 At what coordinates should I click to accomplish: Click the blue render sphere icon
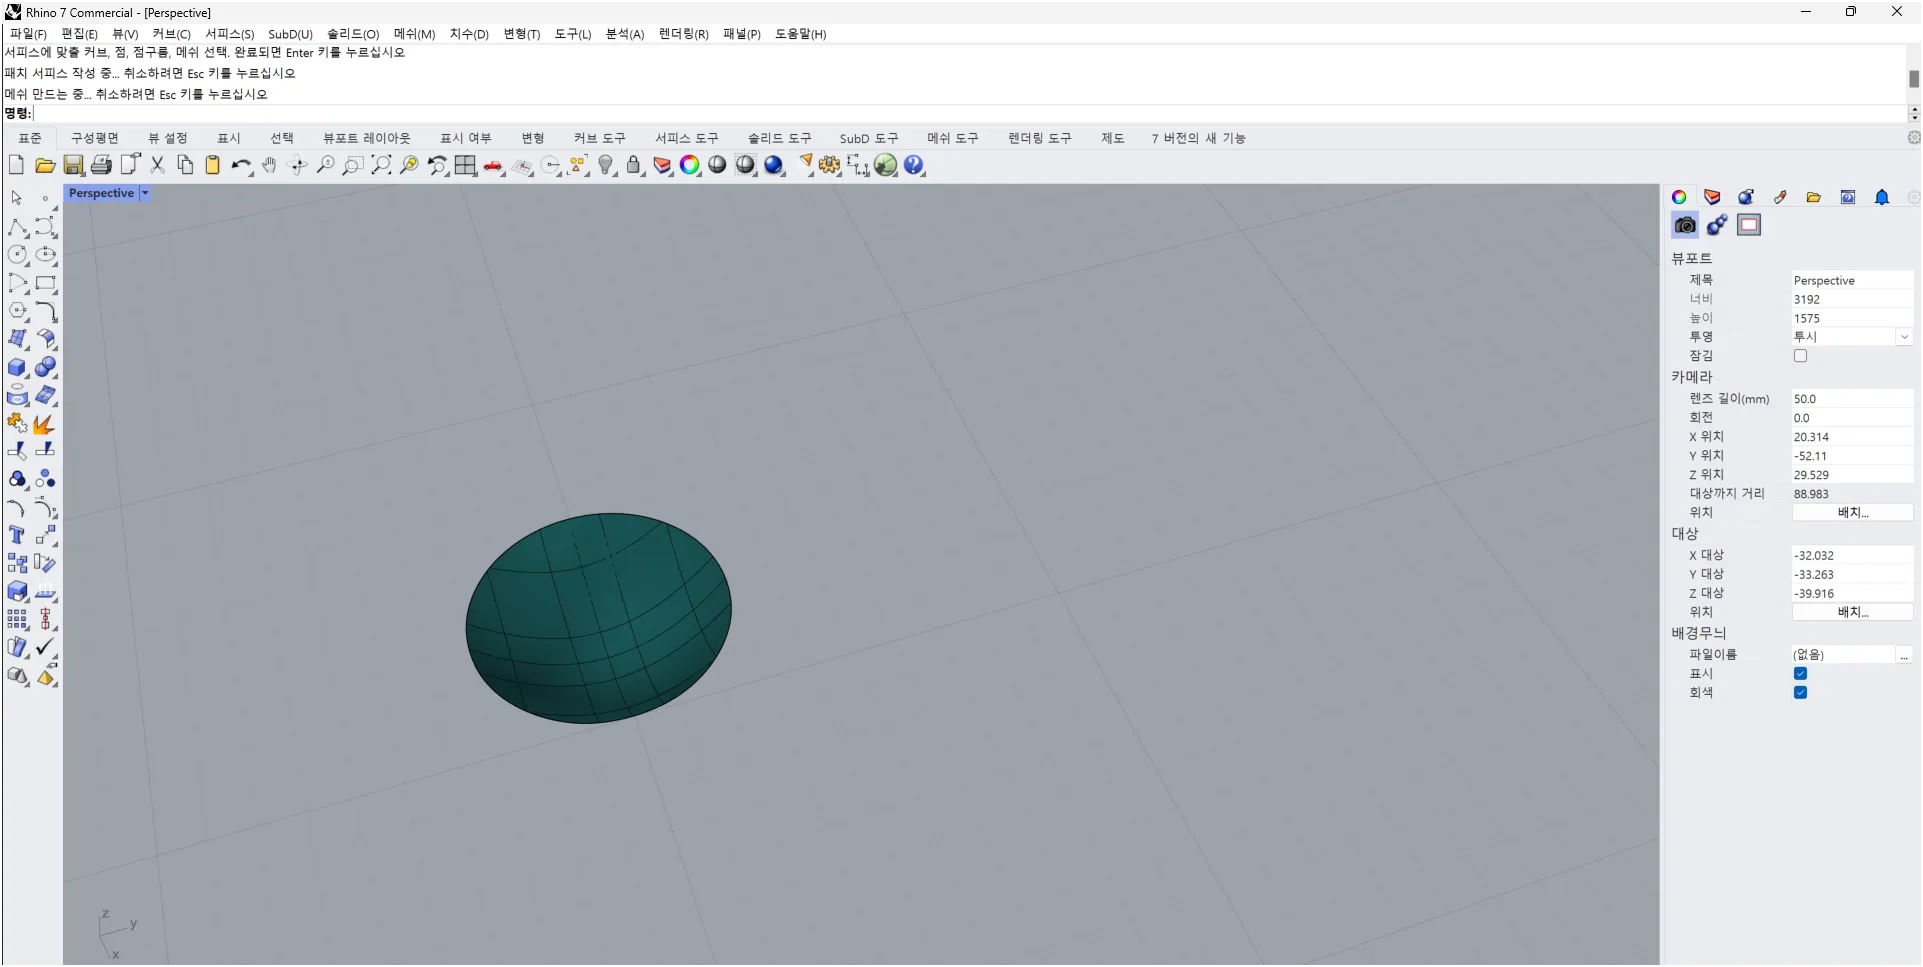pyautogui.click(x=774, y=165)
